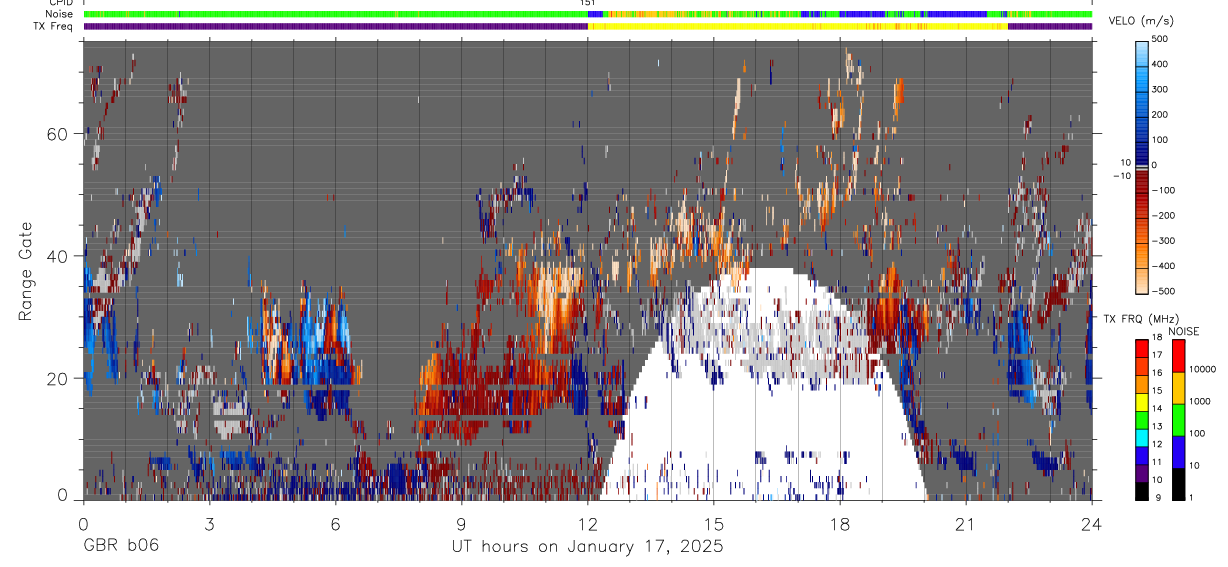Click the 1 tick at the NOISE colorbar bottom
This screenshot has height=567, width=1228.
pyautogui.click(x=1190, y=497)
